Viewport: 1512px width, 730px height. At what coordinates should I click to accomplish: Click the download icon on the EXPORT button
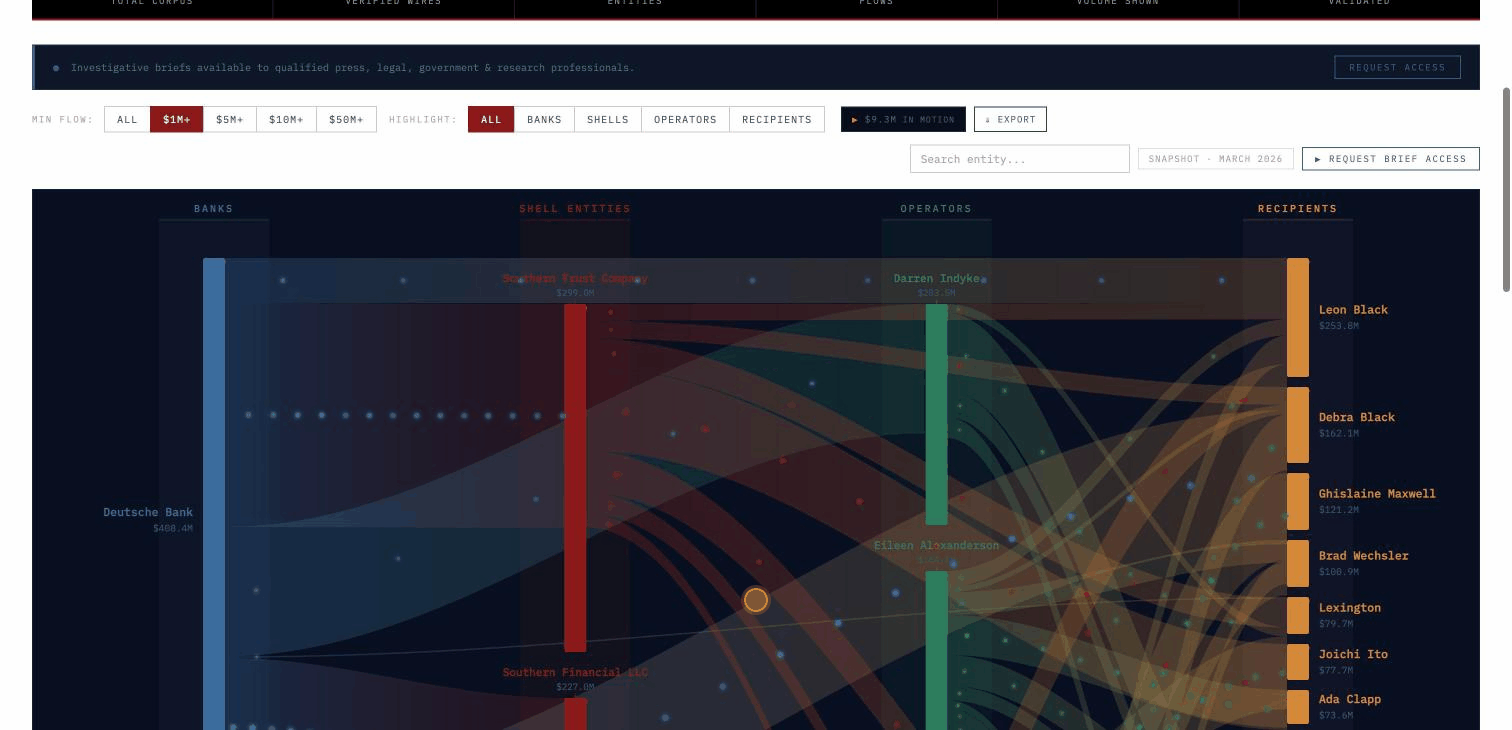[x=988, y=119]
